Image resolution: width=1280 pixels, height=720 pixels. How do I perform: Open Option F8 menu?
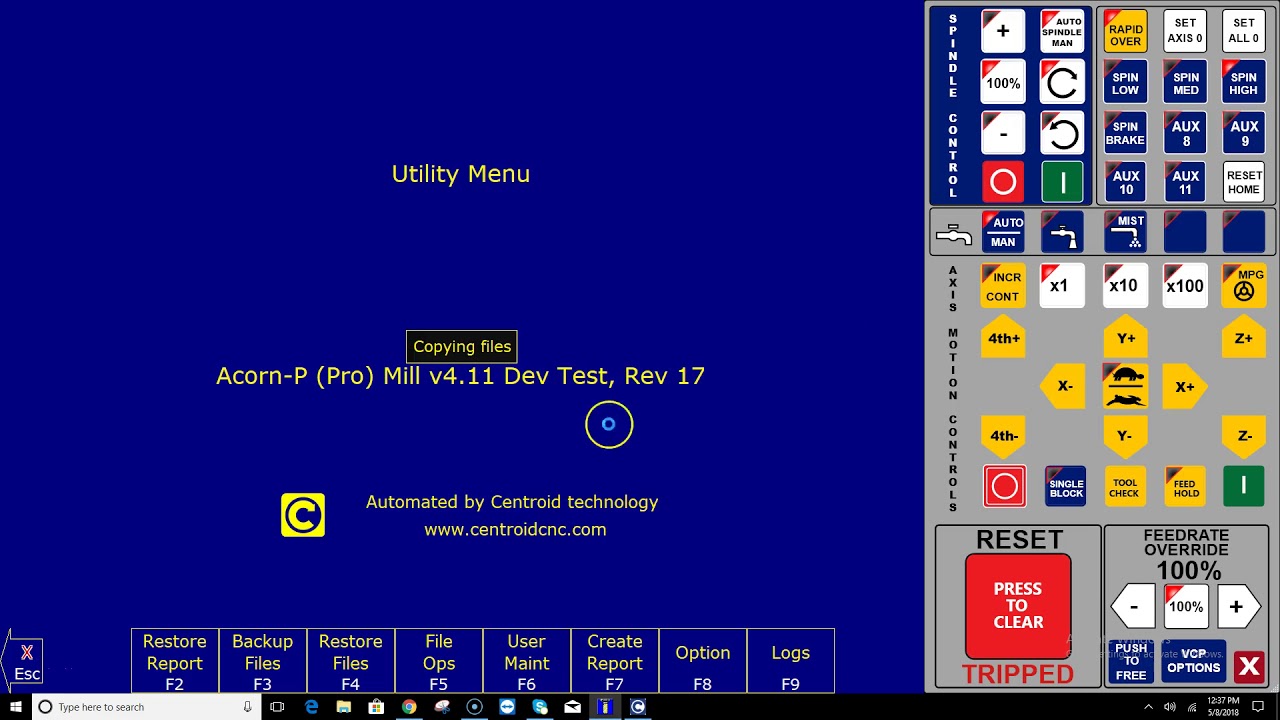pos(703,661)
